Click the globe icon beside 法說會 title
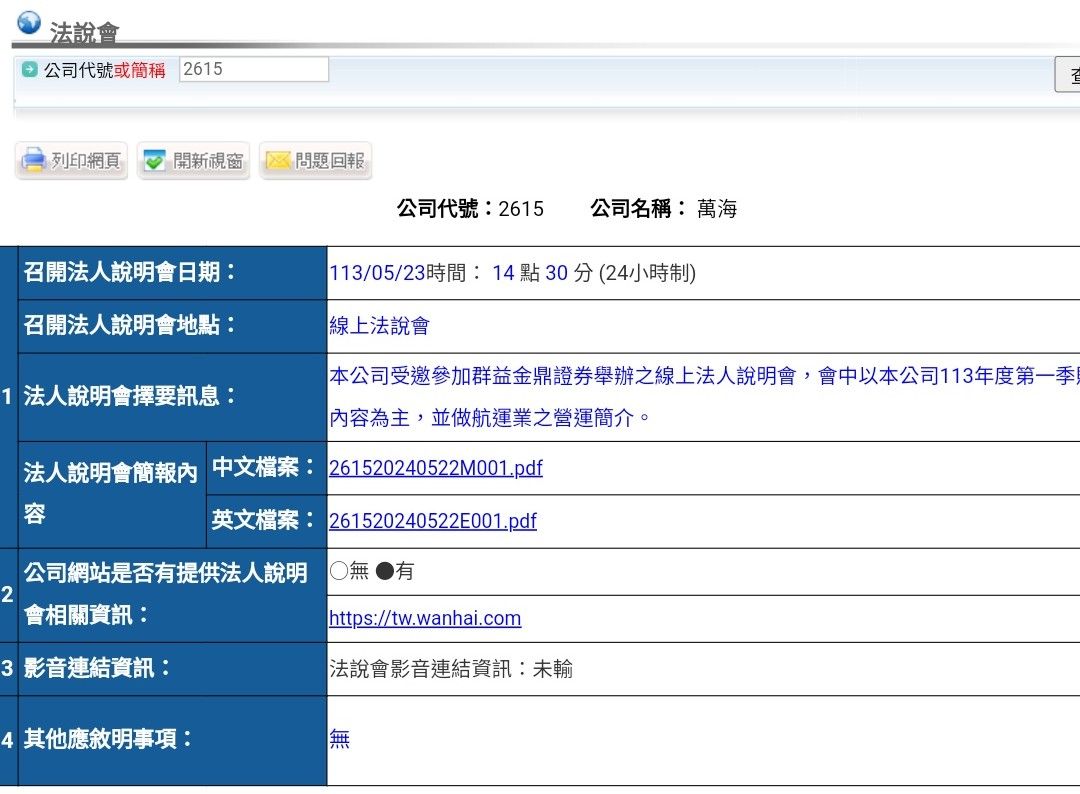This screenshot has width=1080, height=794. coord(29,23)
